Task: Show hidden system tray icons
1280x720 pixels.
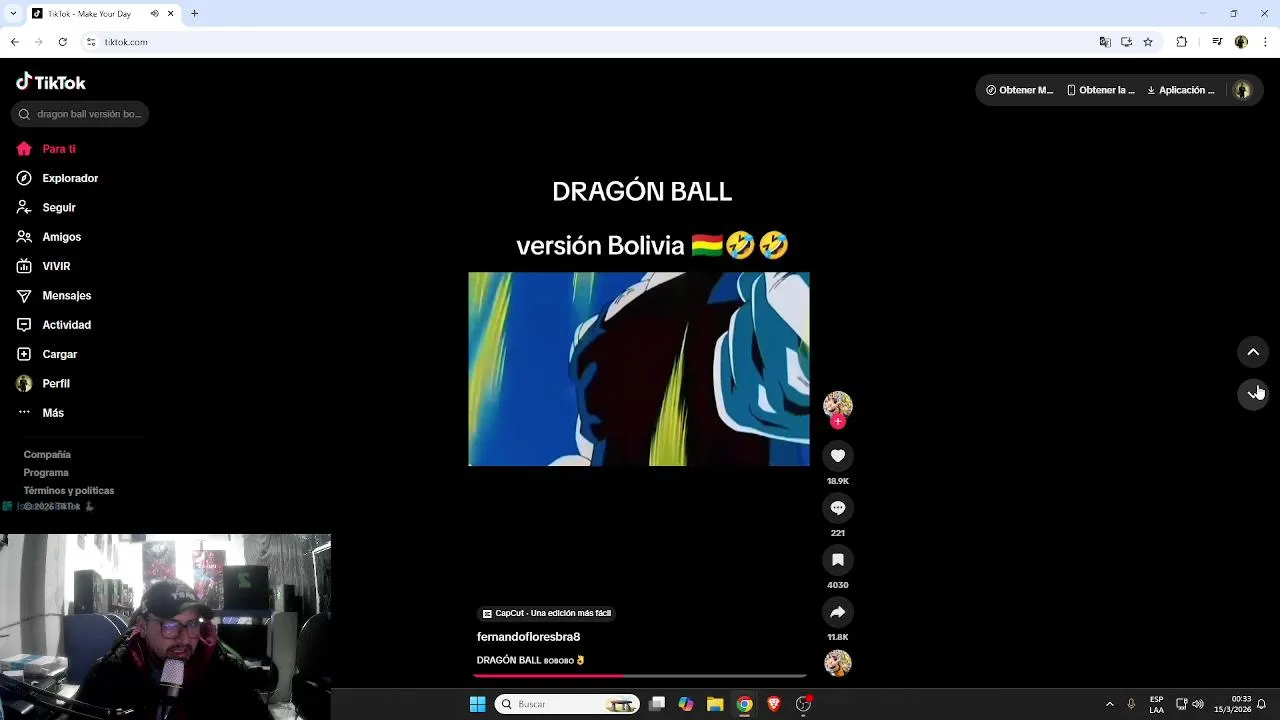Action: pyautogui.click(x=1109, y=704)
